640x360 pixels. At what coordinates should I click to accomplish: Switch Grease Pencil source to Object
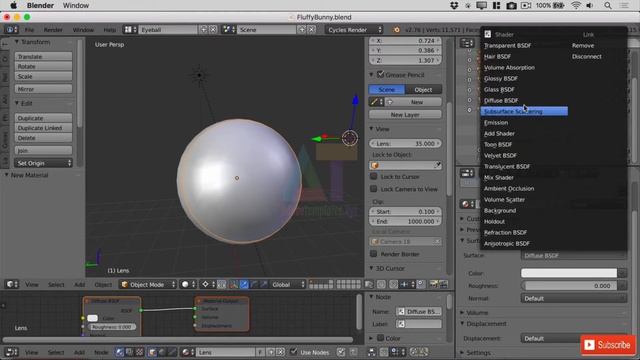(423, 89)
